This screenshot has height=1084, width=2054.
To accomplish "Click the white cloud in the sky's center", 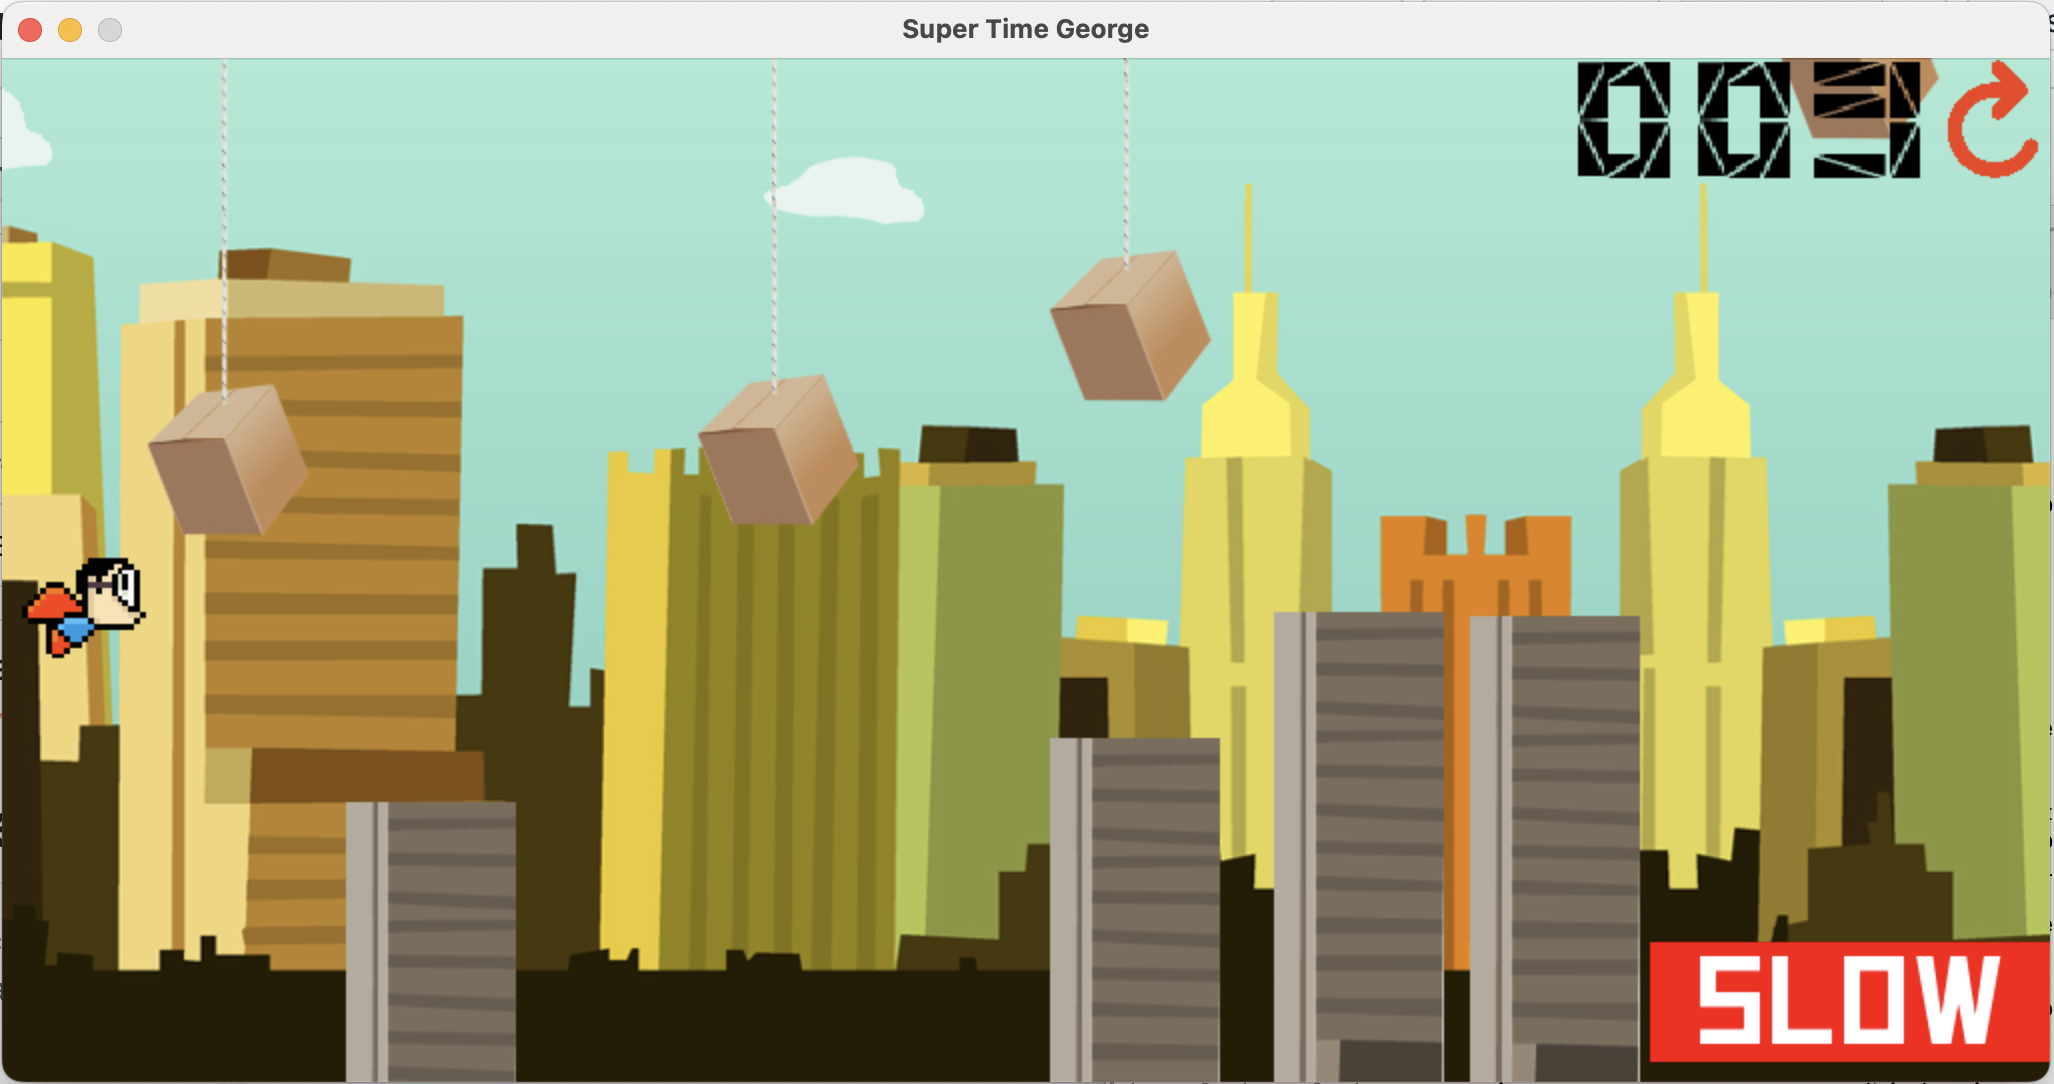I will [x=850, y=190].
